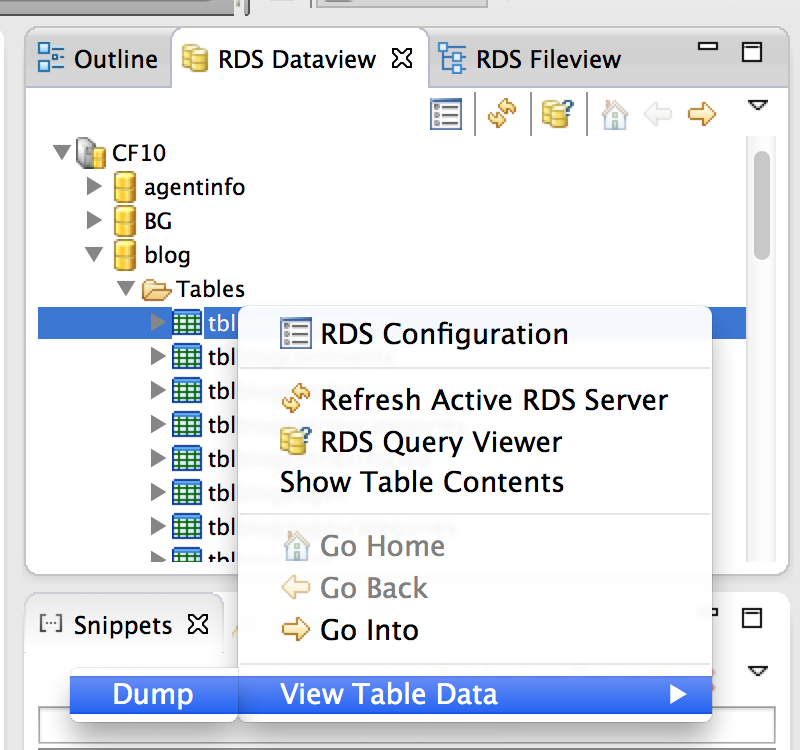Click Go Home in the context menu
The image size is (800, 750).
(x=475, y=546)
